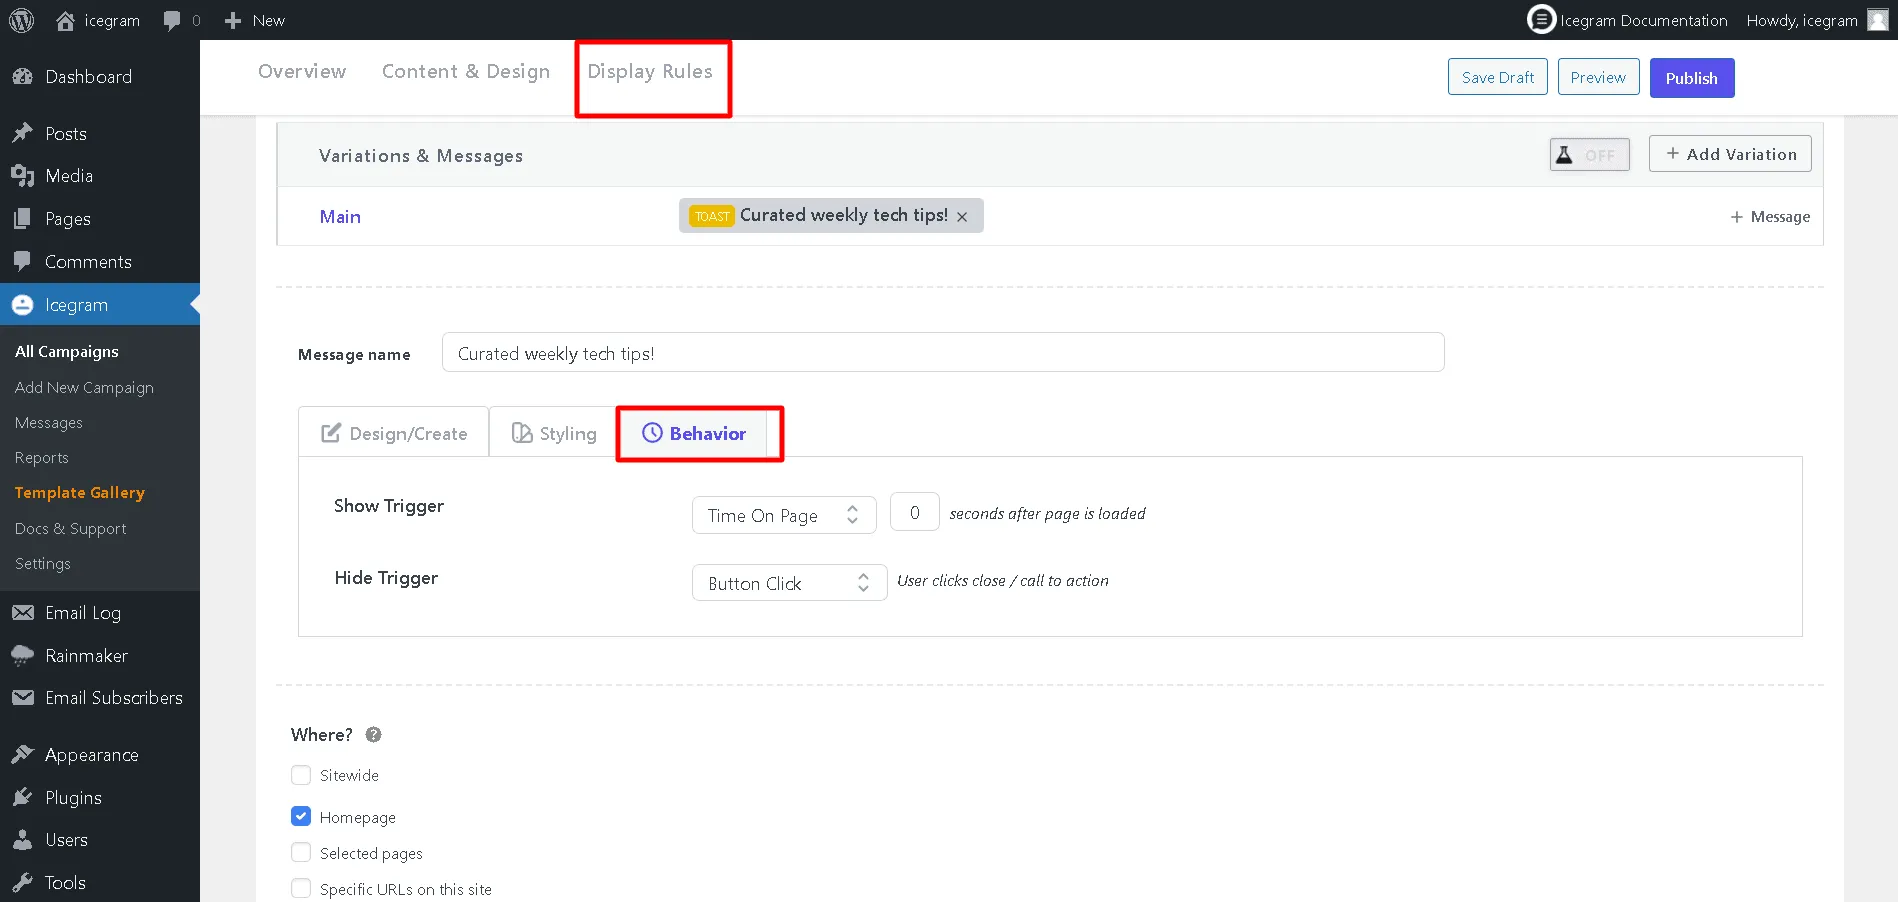The width and height of the screenshot is (1898, 902).
Task: Click the "User clicks close / call to action" text
Action: point(1003,580)
